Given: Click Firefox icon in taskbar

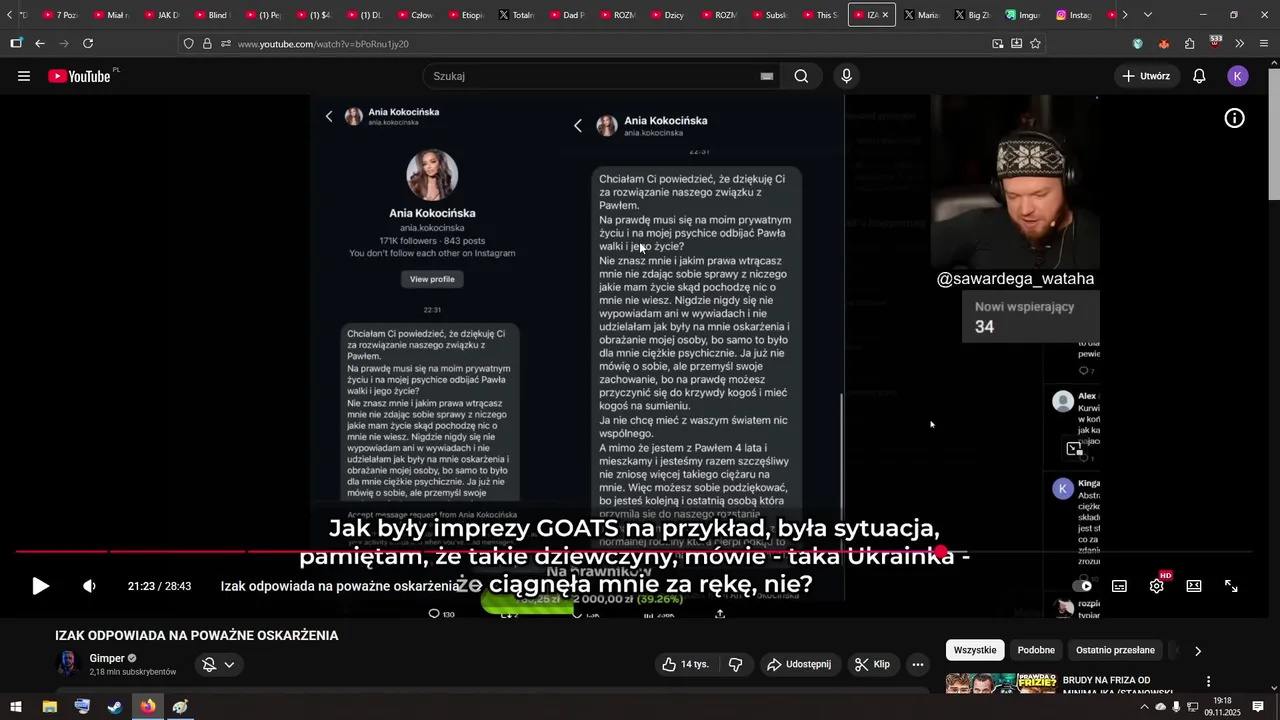Looking at the screenshot, I should coord(148,707).
